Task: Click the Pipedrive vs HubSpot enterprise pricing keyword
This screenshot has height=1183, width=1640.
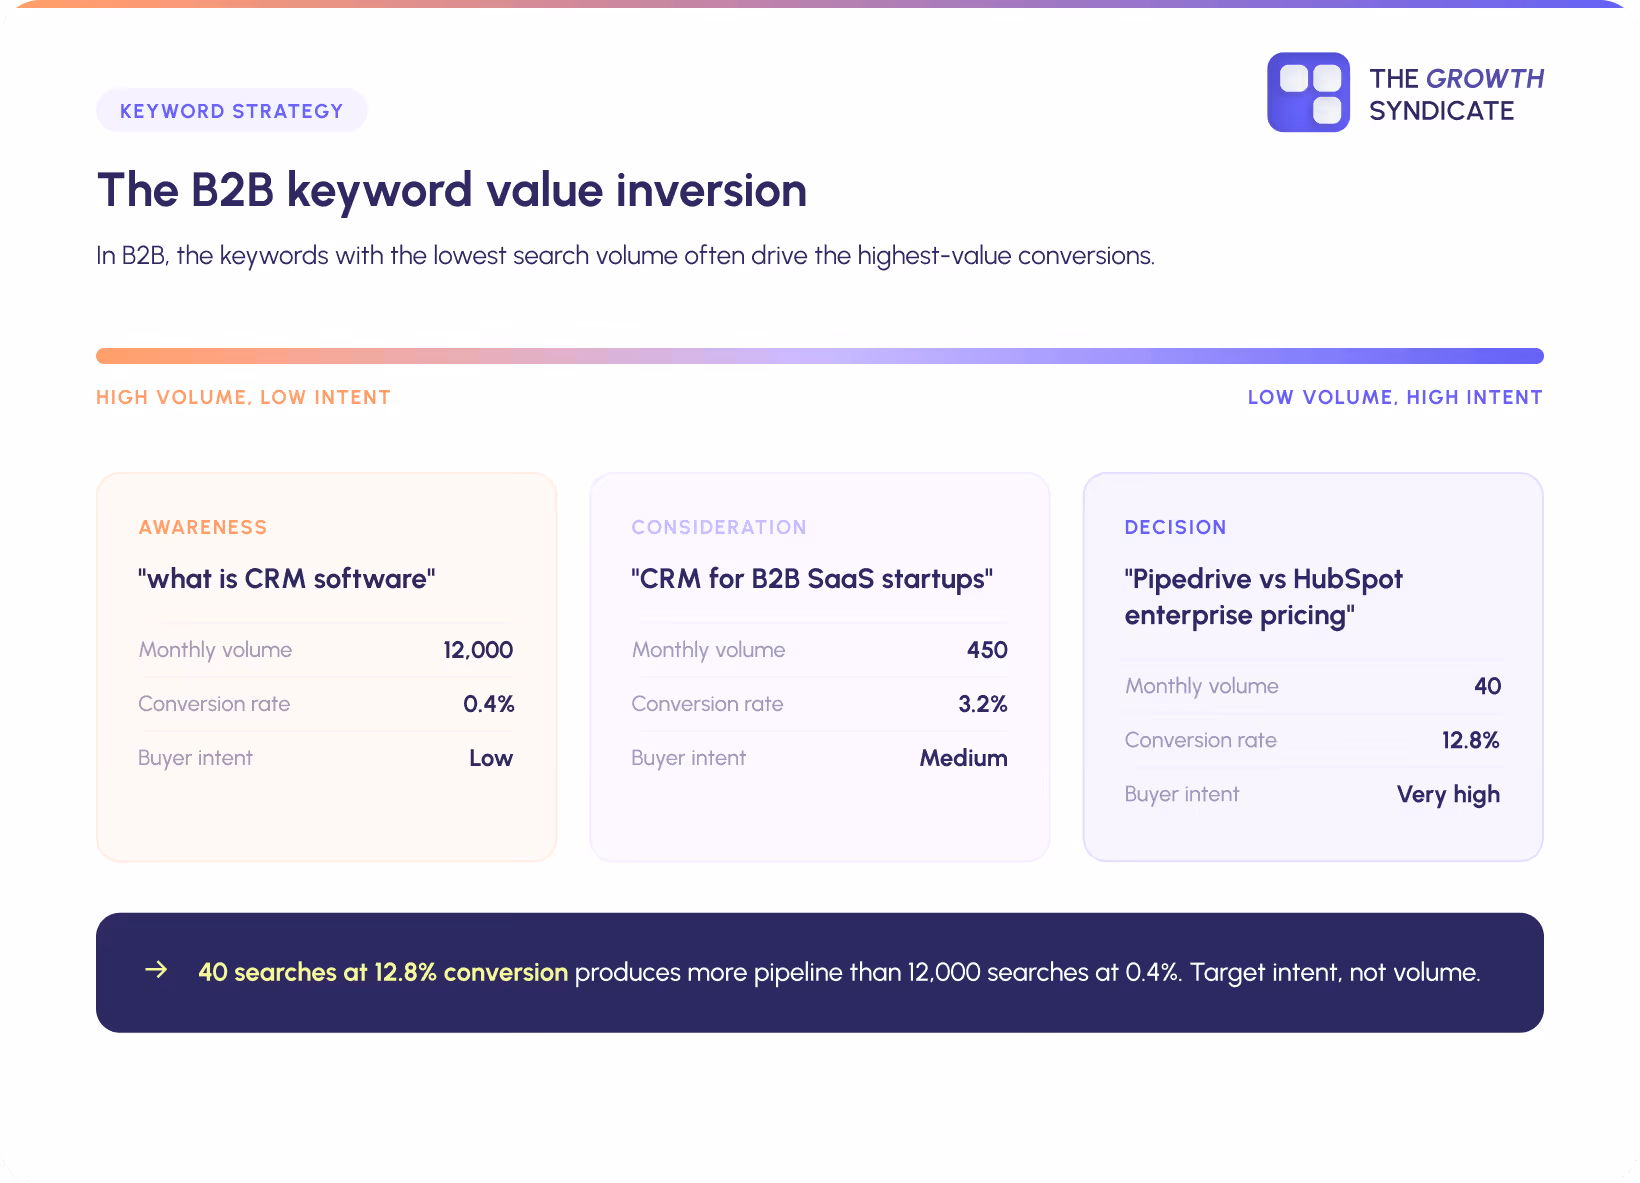Action: pos(1264,597)
